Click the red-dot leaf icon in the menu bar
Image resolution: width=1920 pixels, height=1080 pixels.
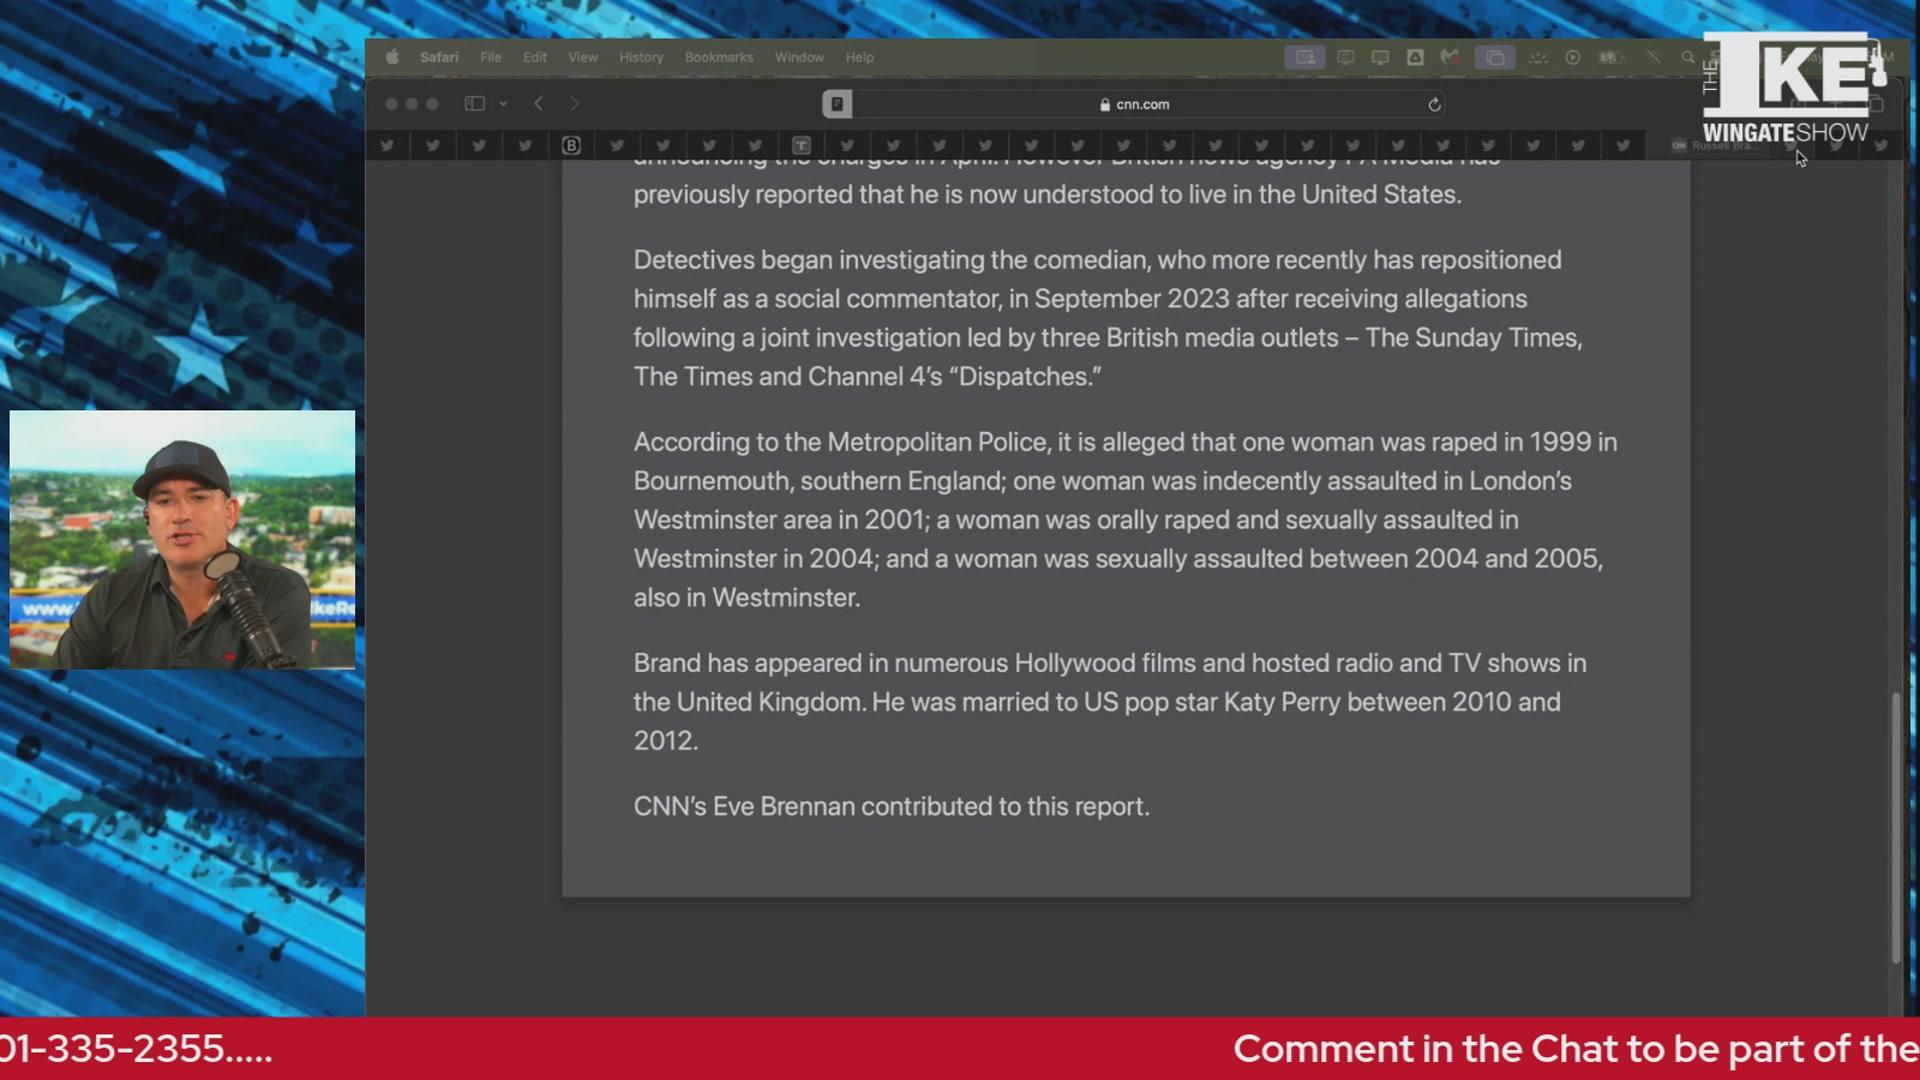[1450, 57]
